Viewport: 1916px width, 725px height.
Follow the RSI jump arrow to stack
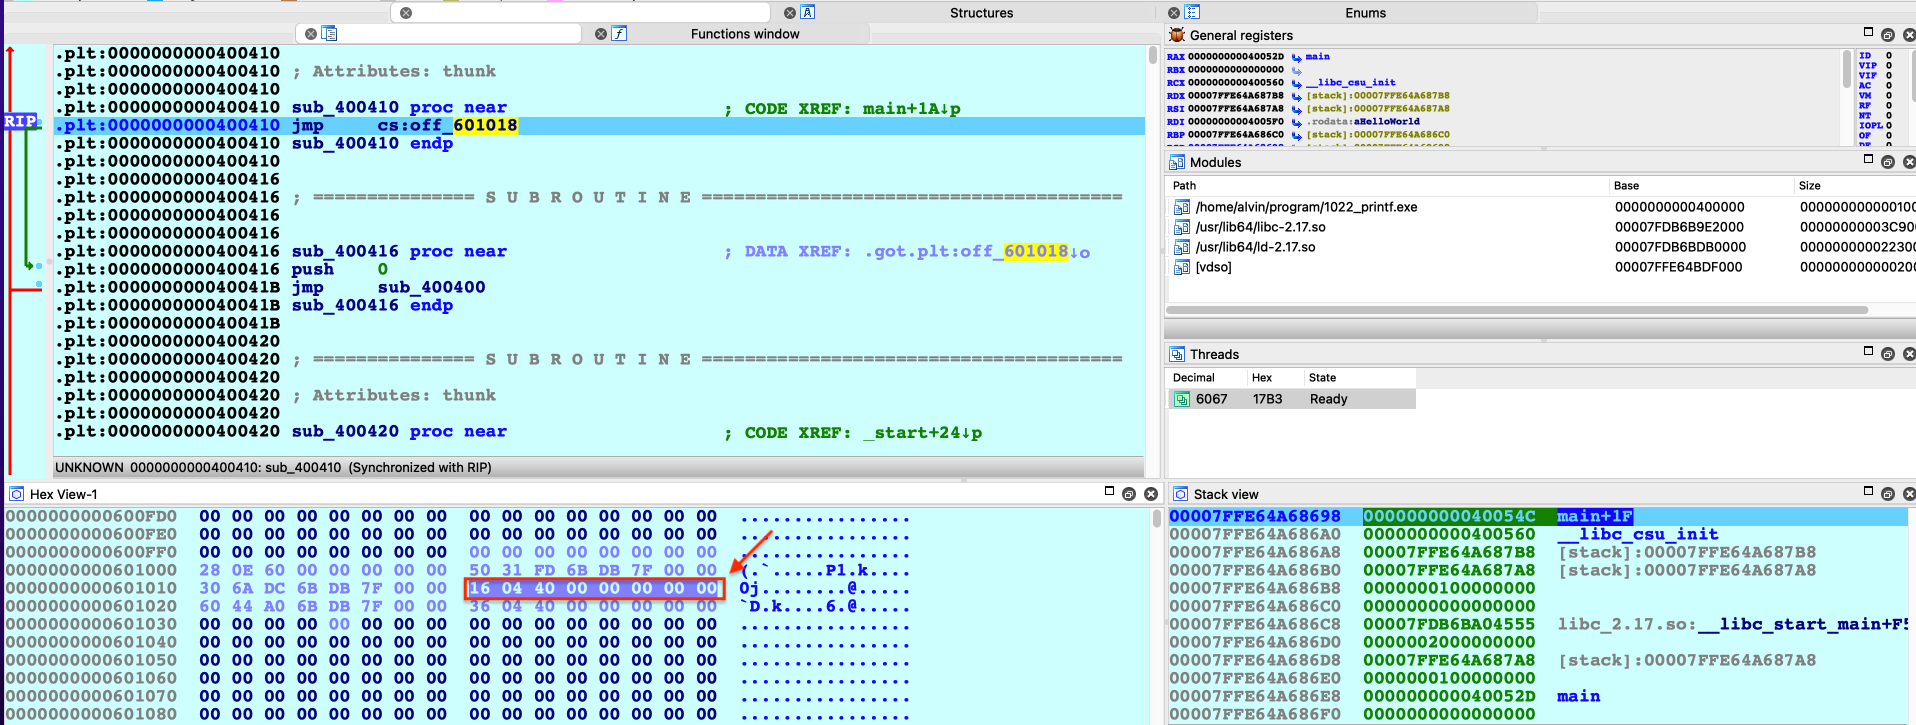[1297, 109]
